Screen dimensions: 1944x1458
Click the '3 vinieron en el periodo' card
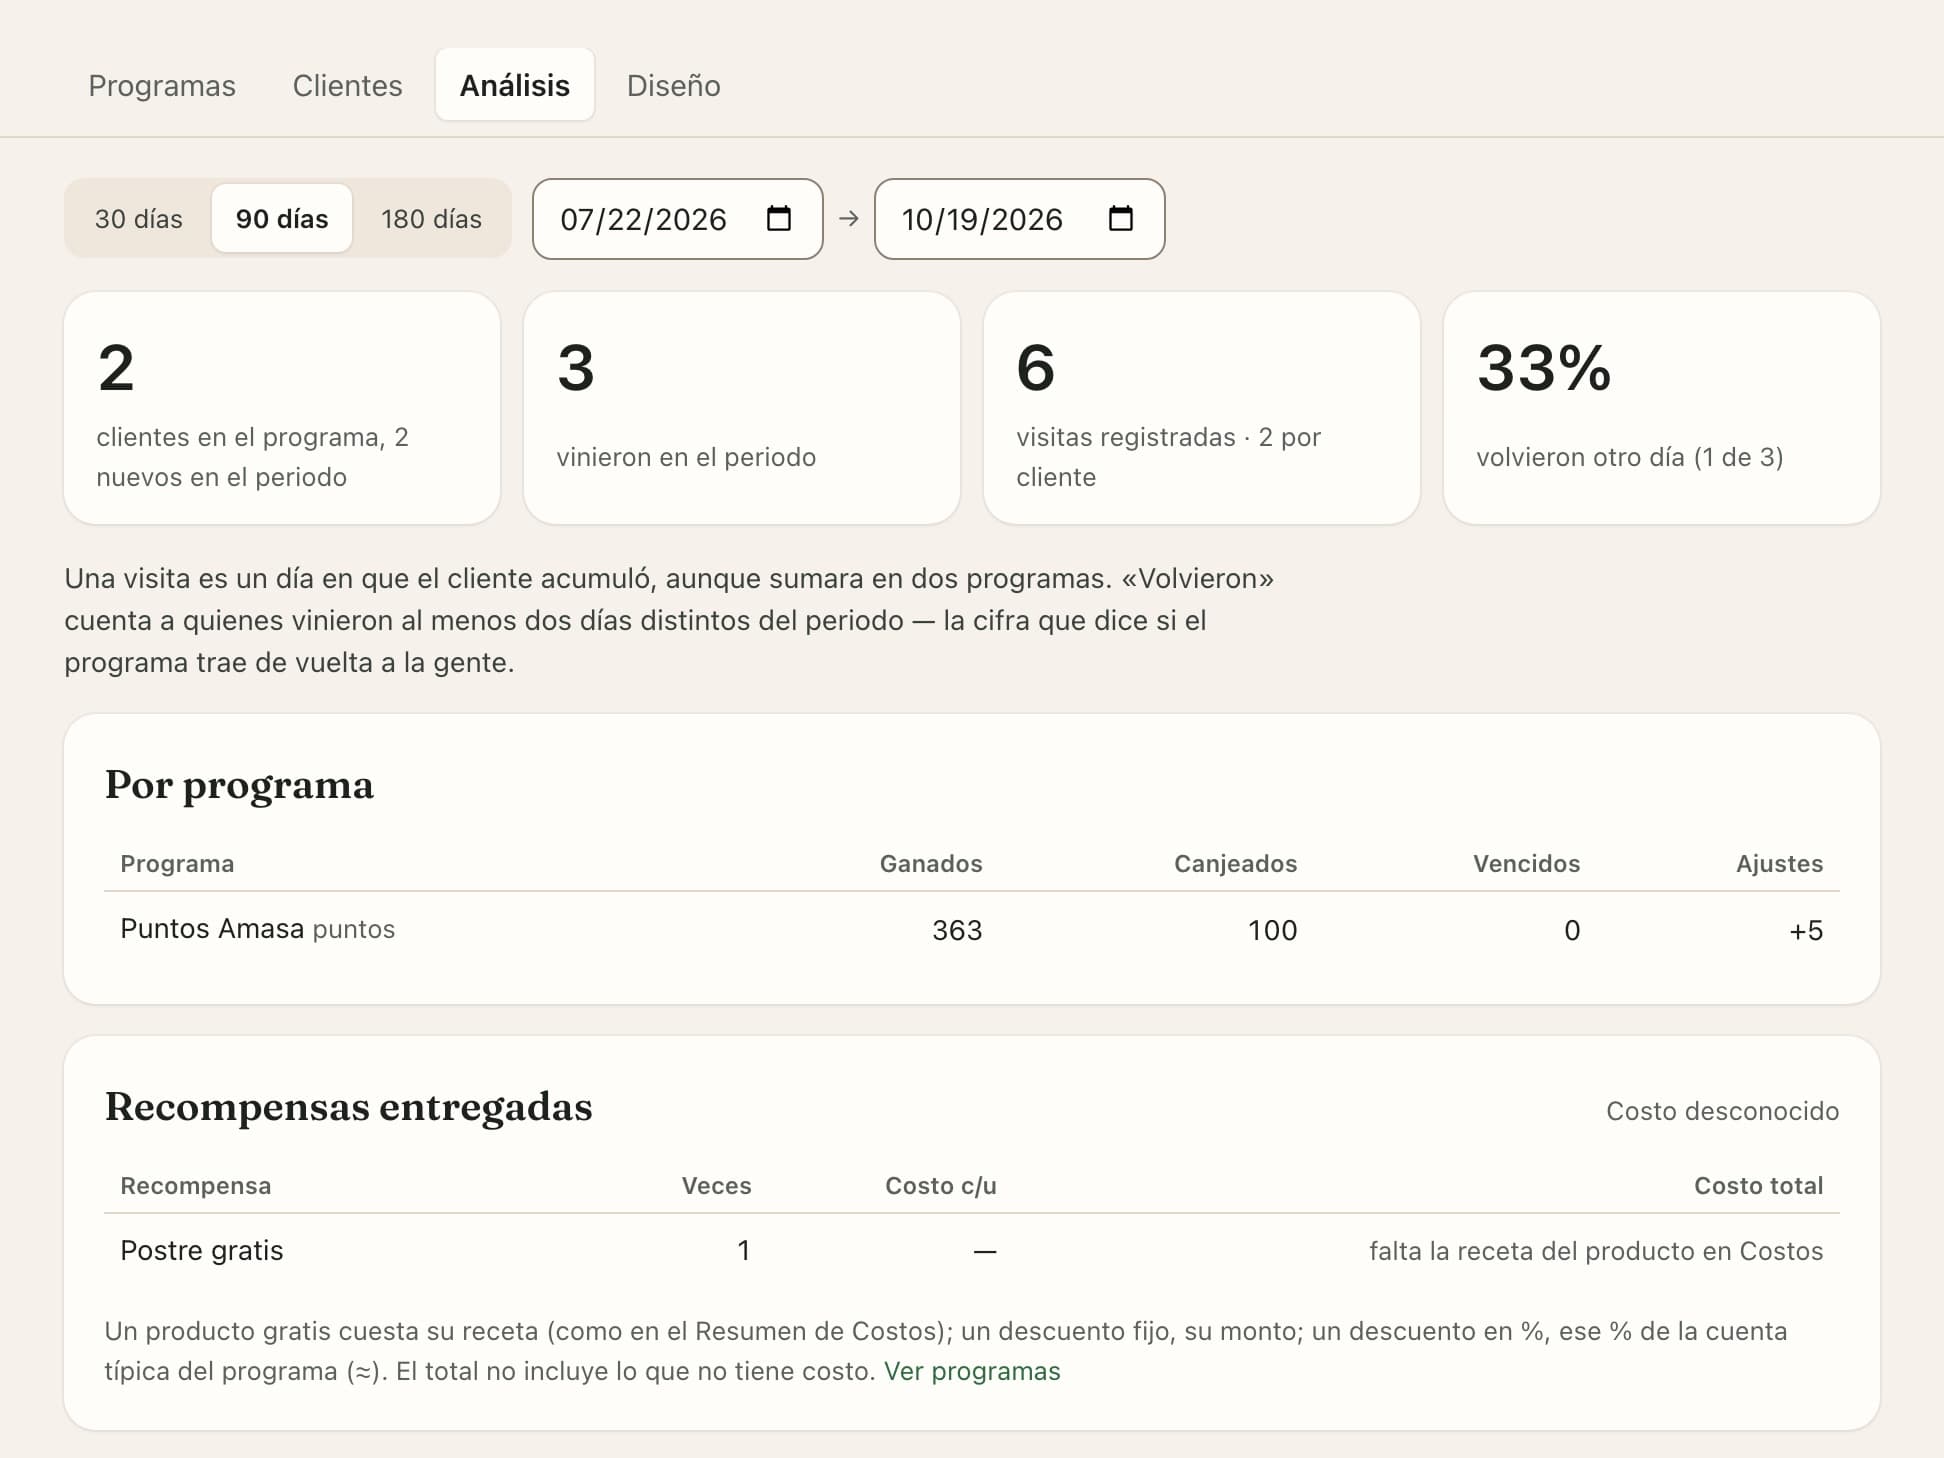(742, 408)
